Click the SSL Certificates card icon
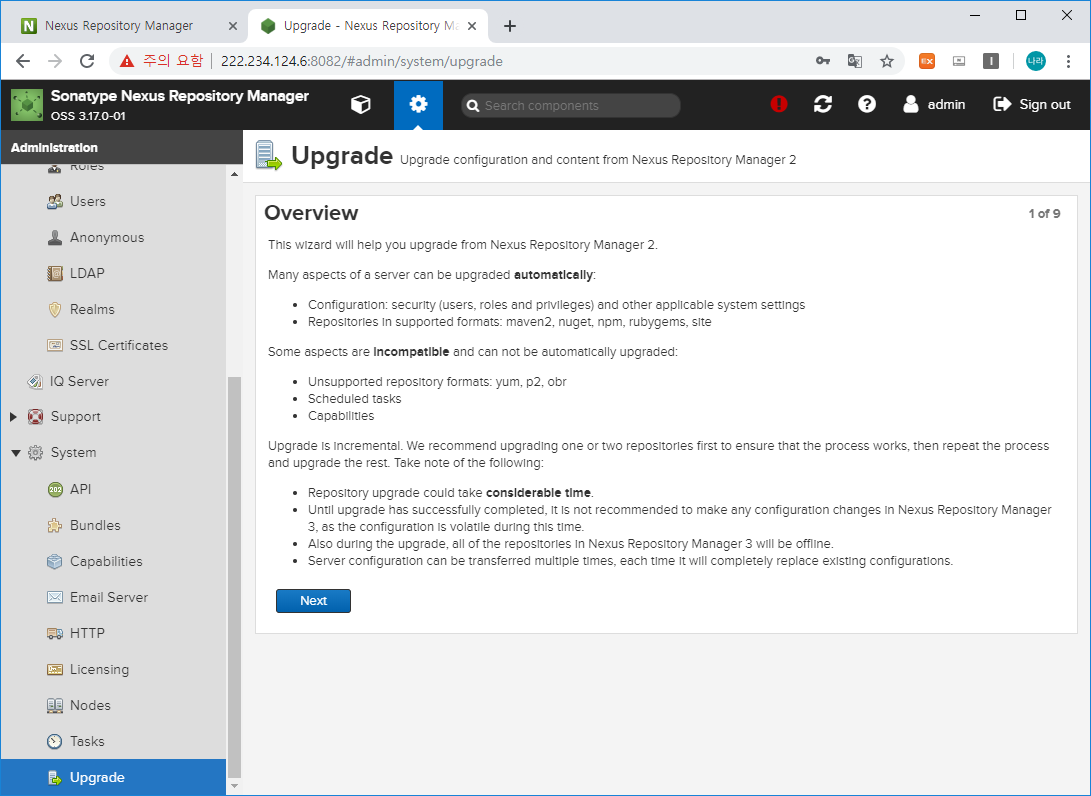The height and width of the screenshot is (796, 1091). tap(54, 345)
